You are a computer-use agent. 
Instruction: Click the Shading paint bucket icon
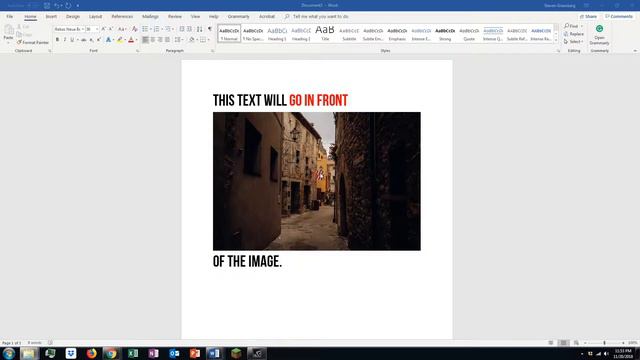[192, 40]
